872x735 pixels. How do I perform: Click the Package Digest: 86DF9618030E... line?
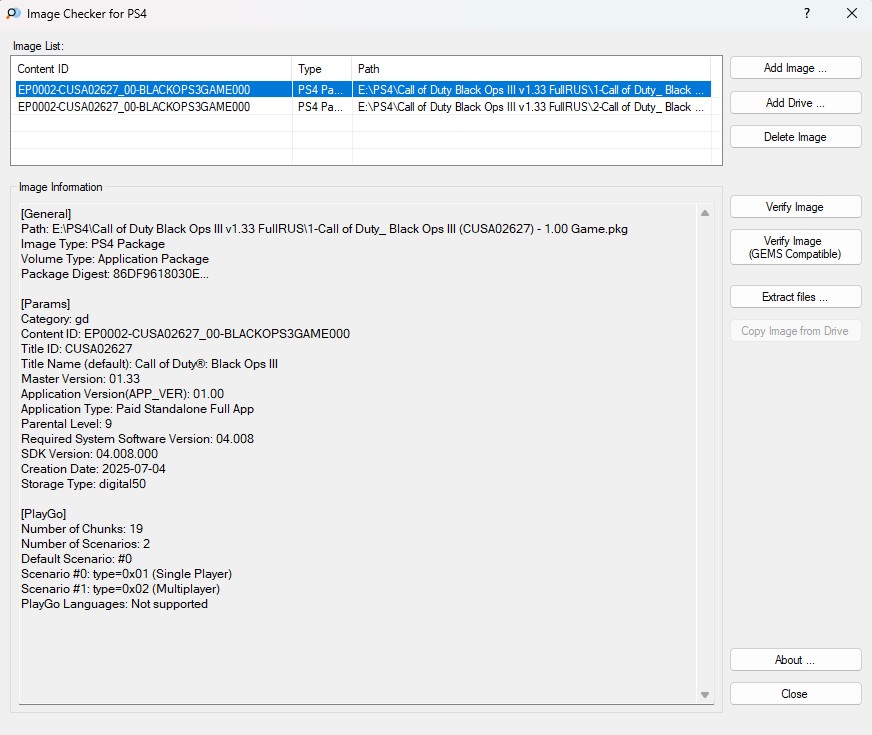coord(115,274)
